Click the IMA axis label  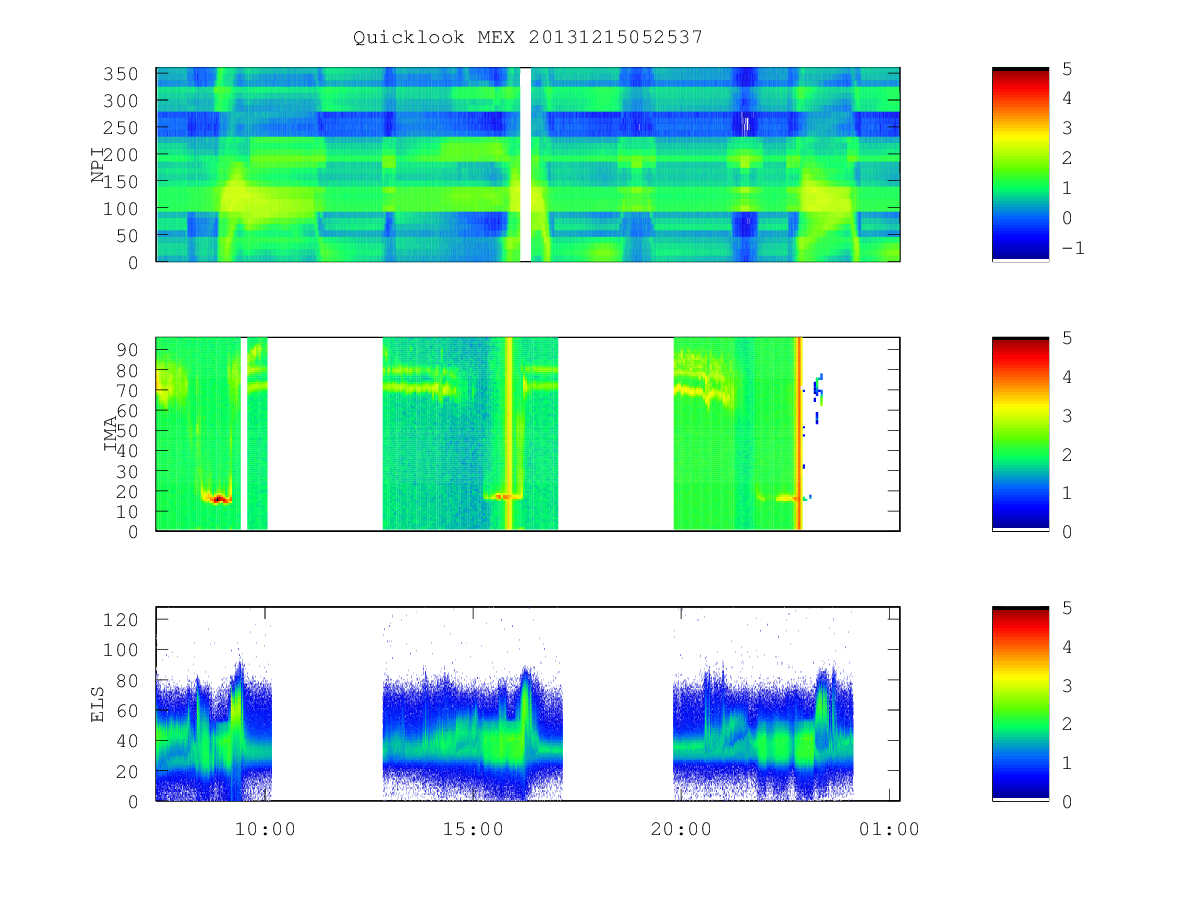(111, 433)
